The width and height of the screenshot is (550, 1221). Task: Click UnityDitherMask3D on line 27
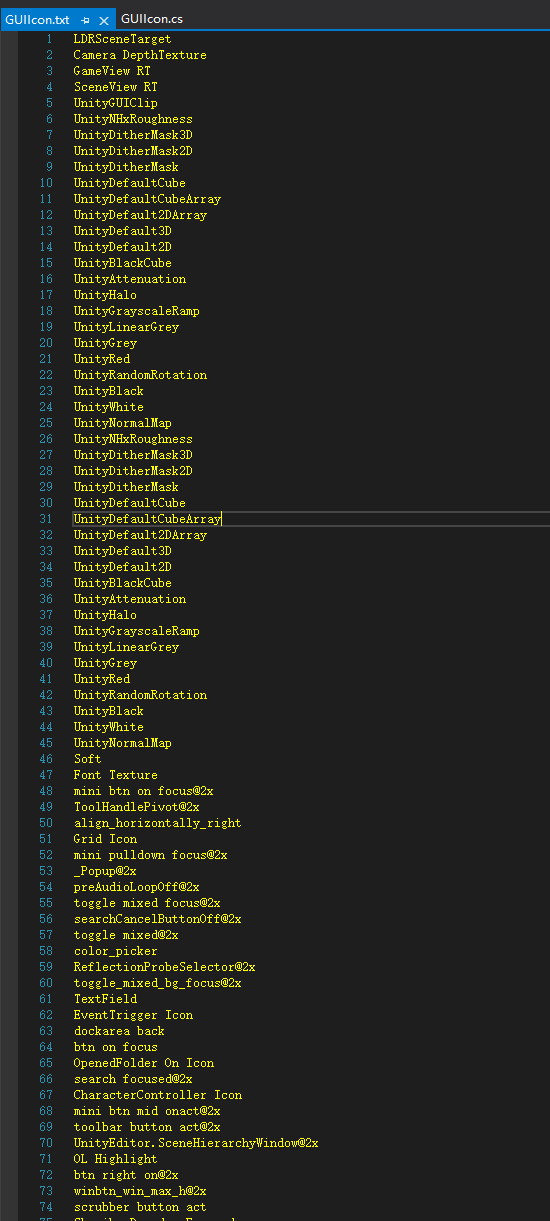coord(133,455)
